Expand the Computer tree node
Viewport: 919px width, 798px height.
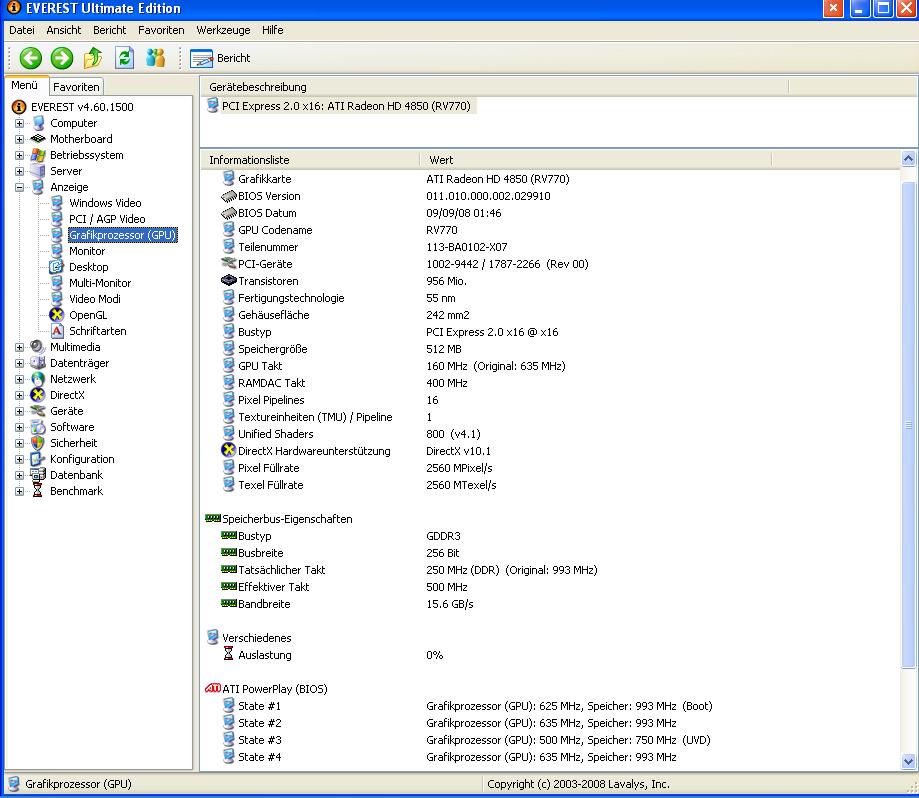point(19,123)
